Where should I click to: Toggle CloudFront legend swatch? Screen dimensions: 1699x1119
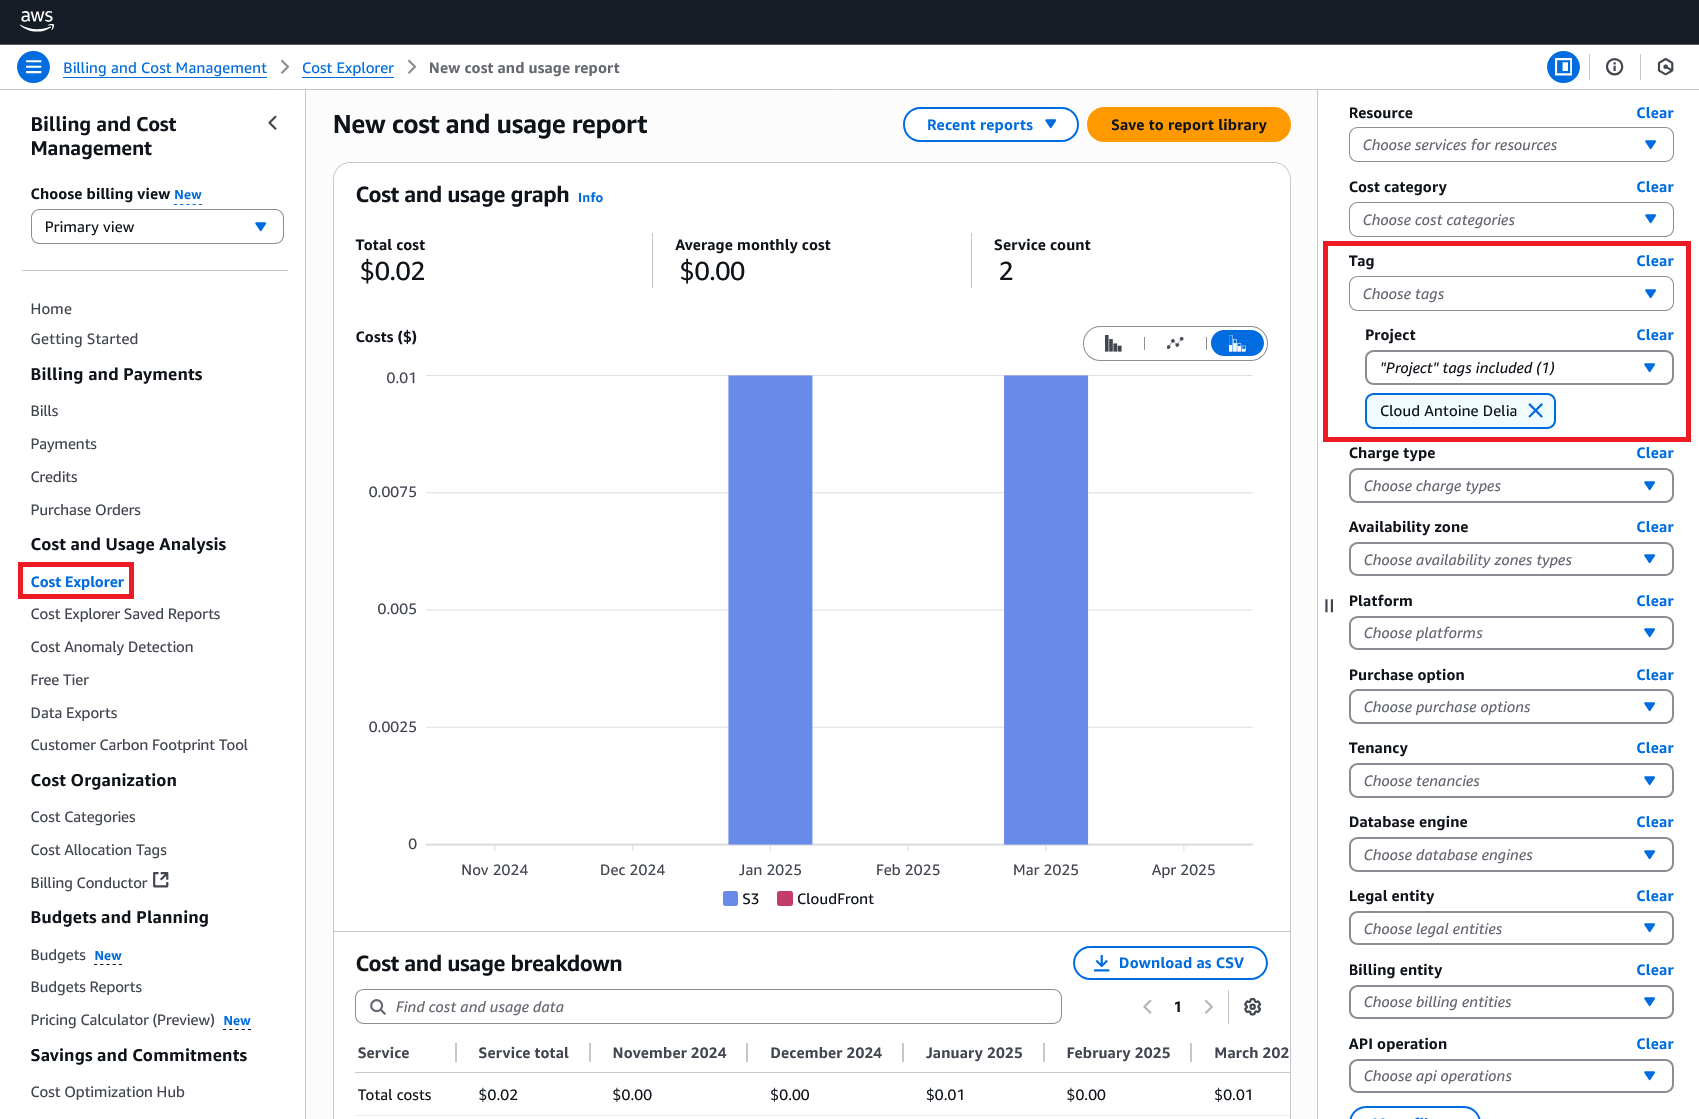coord(785,899)
